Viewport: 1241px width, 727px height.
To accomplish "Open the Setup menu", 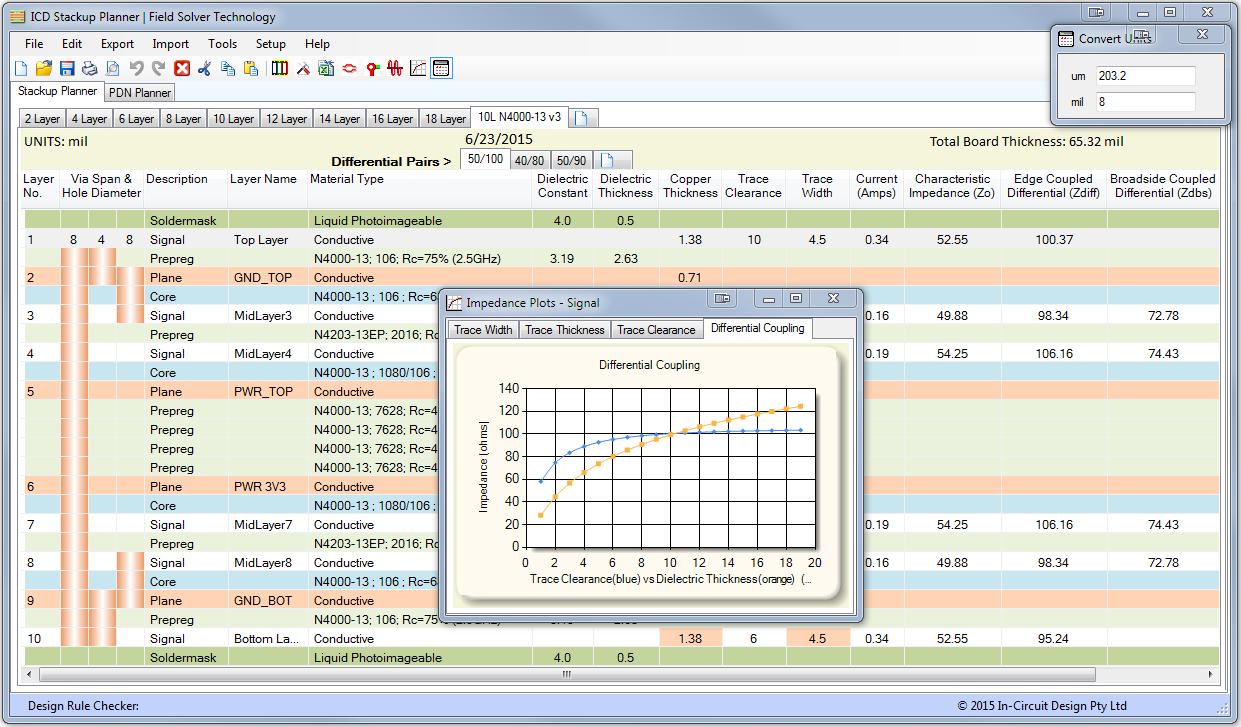I will click(x=271, y=44).
